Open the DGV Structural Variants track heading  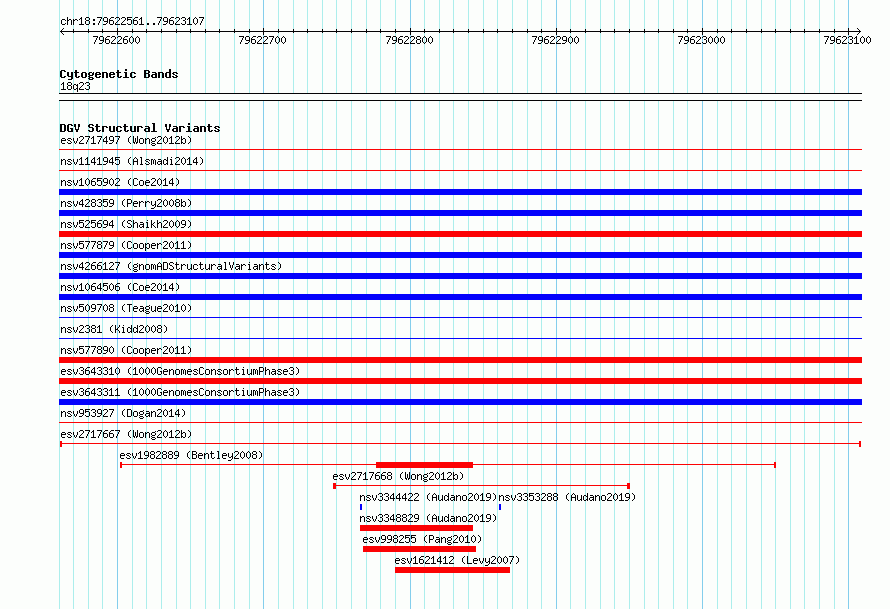coord(140,128)
